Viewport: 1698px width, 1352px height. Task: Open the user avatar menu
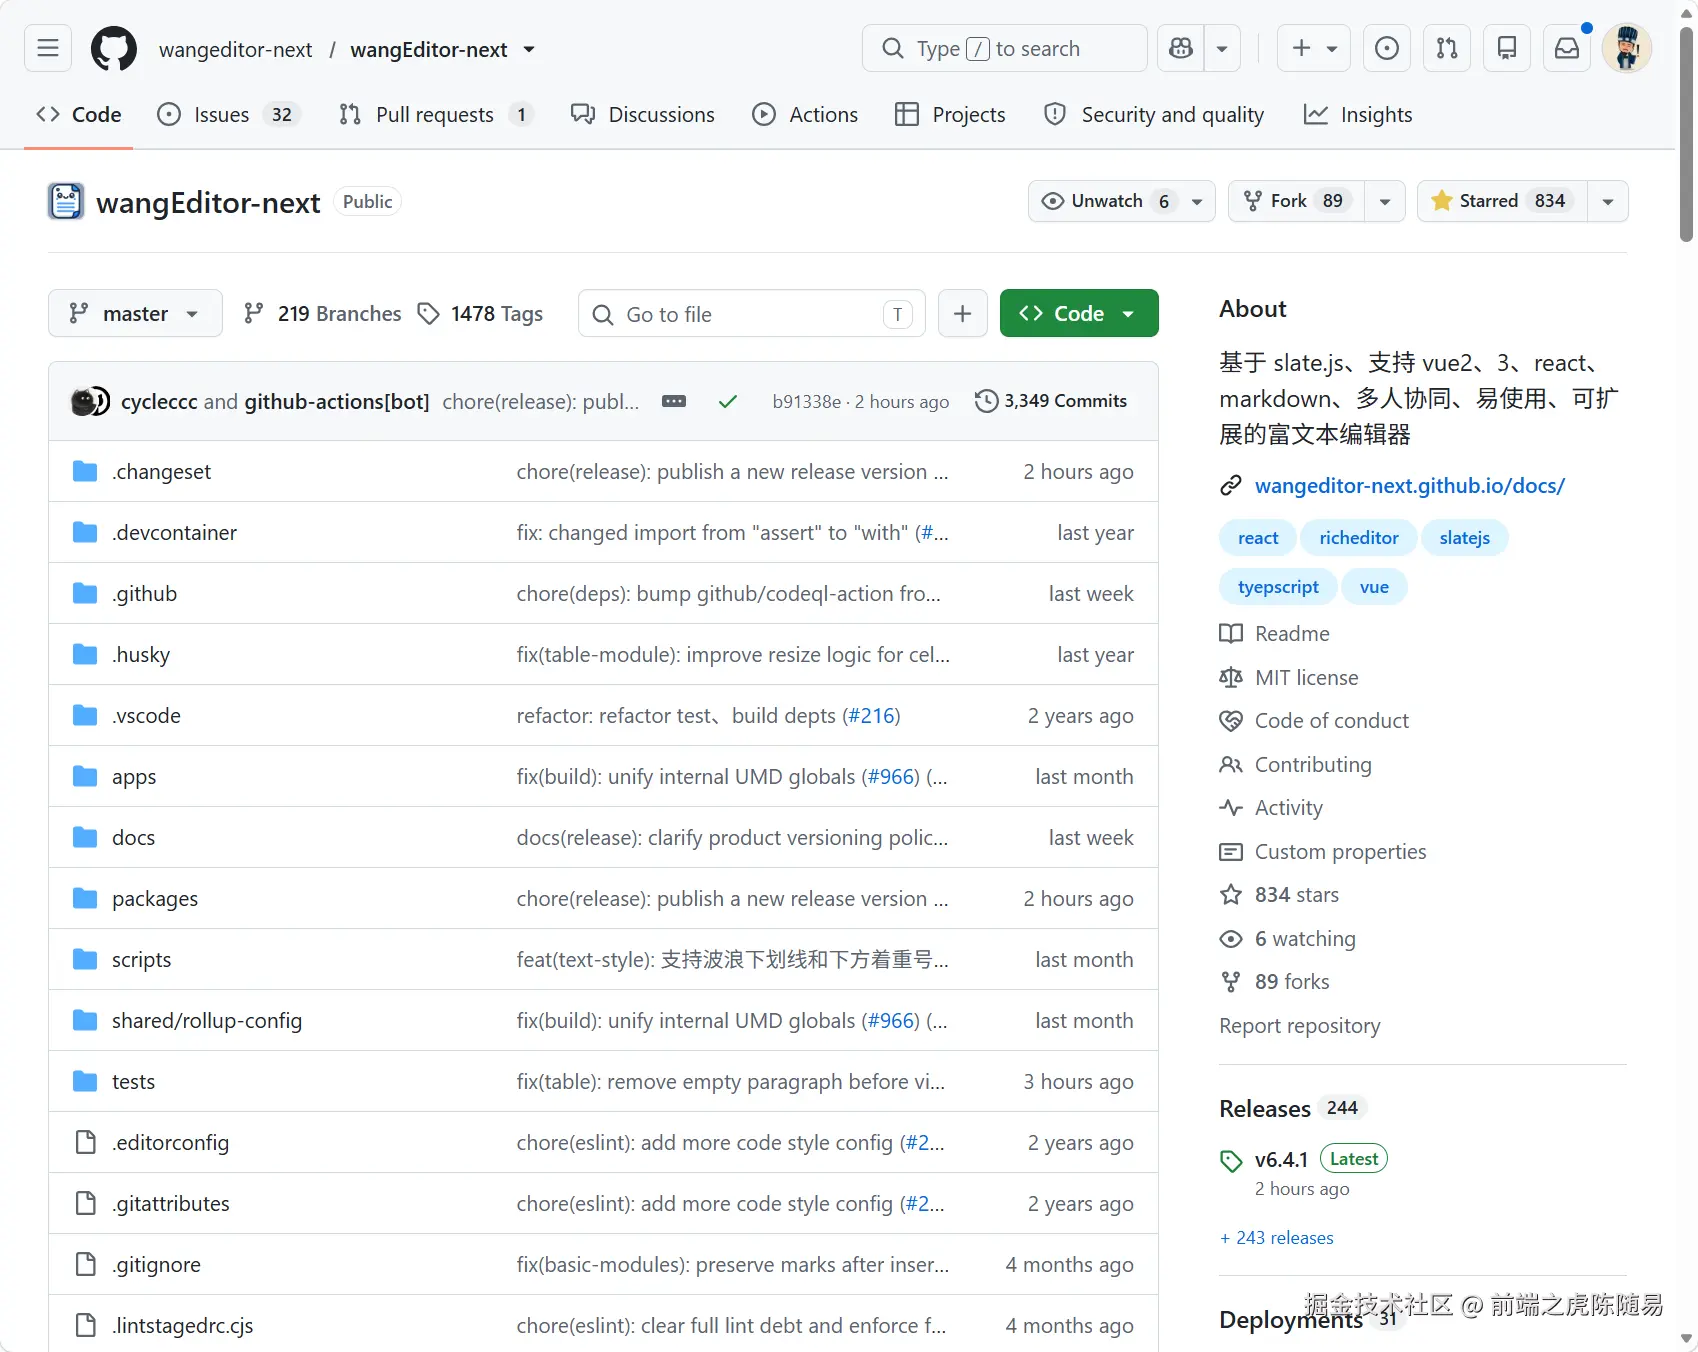pyautogui.click(x=1627, y=48)
